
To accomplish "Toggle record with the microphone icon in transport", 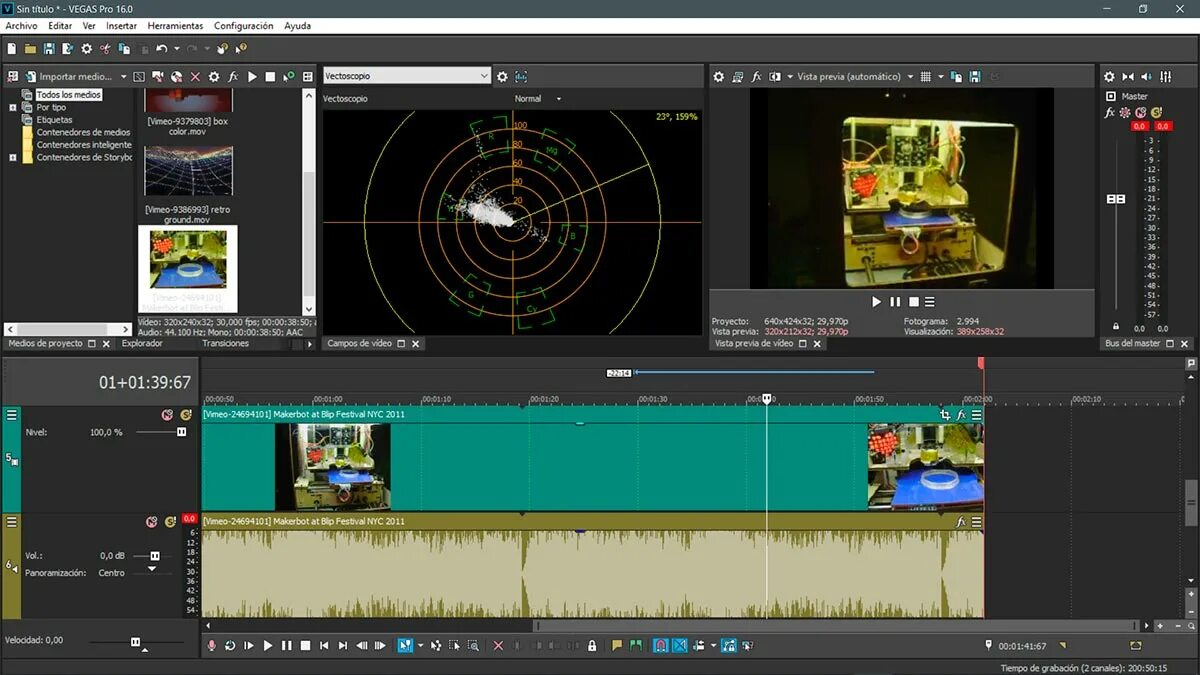I will [212, 646].
